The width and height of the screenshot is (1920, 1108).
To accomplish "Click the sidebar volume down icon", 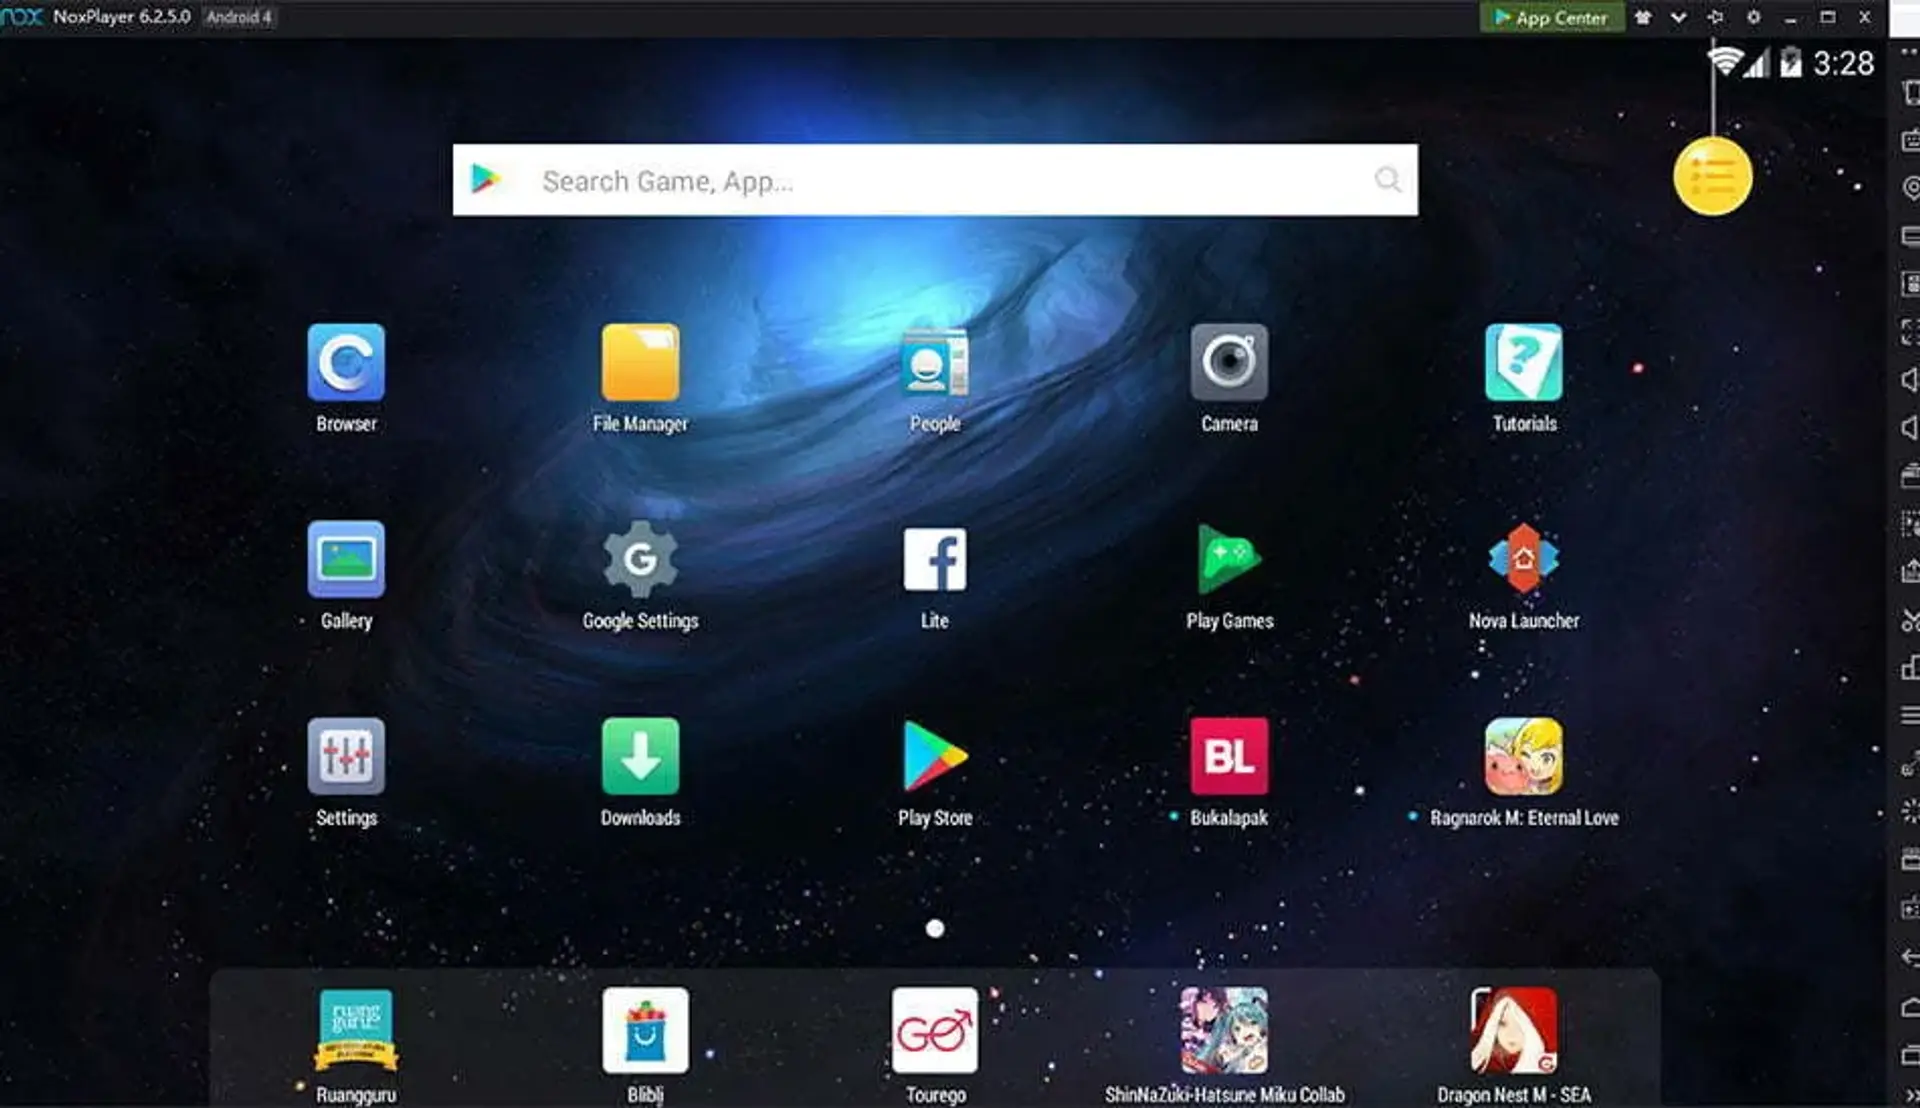I will pos(1911,428).
